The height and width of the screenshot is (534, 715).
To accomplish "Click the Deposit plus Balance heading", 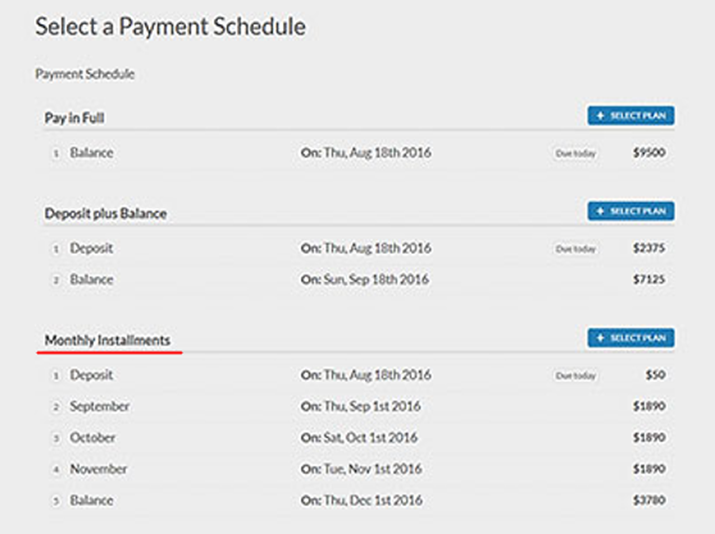I will coord(105,213).
